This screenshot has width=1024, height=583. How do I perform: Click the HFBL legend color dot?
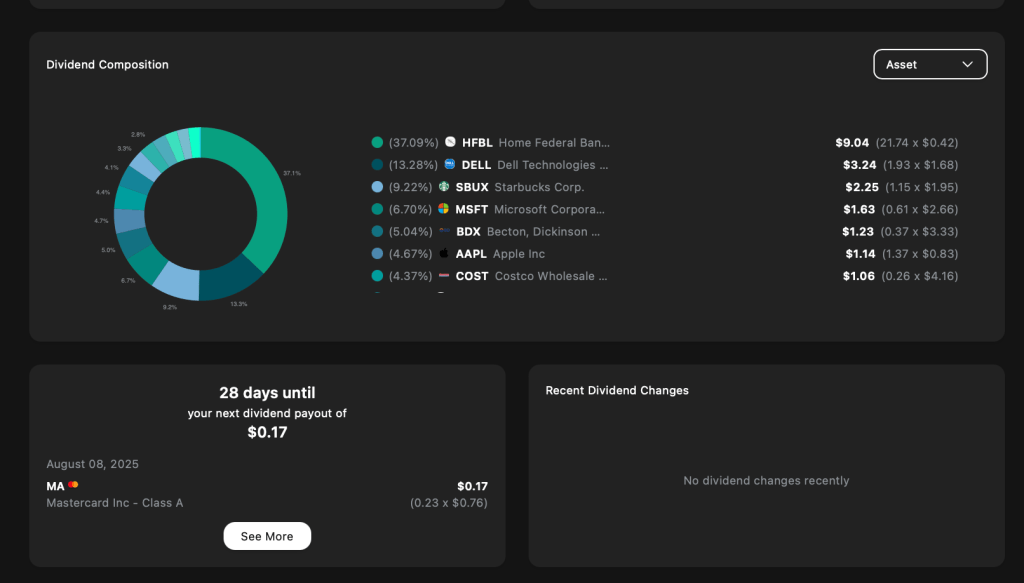click(377, 143)
